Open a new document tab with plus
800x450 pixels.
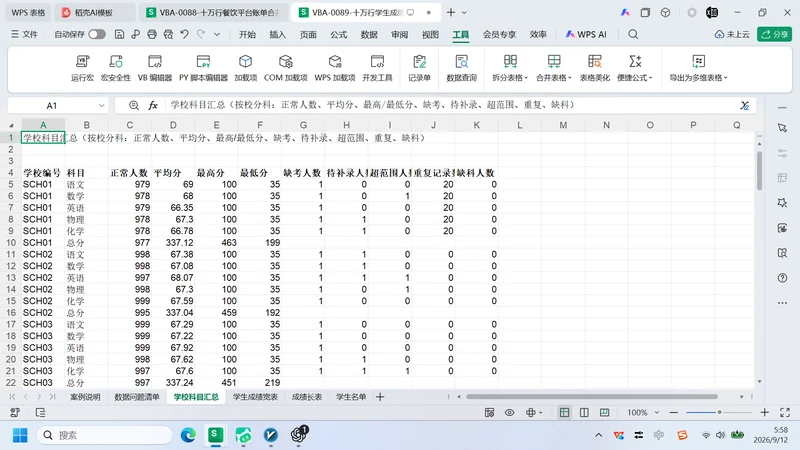point(451,12)
